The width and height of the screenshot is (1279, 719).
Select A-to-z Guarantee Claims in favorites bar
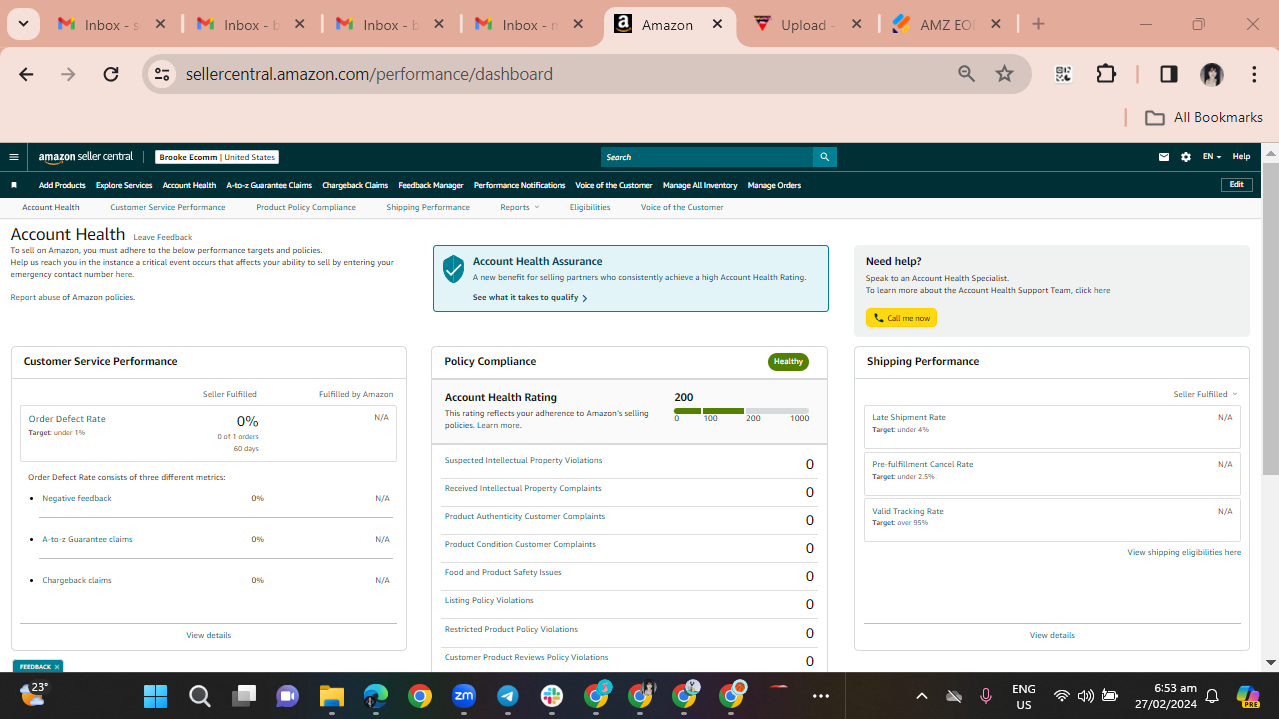pos(269,185)
